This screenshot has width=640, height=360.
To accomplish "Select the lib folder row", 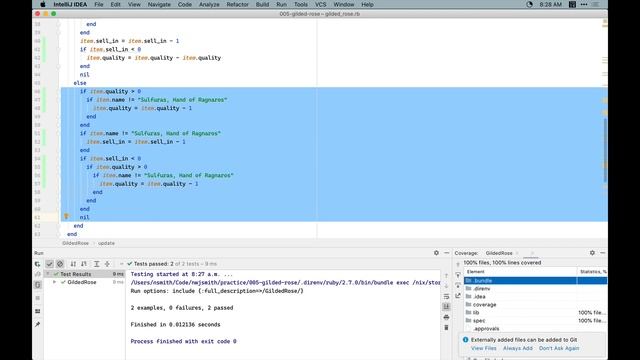I will (x=536, y=312).
